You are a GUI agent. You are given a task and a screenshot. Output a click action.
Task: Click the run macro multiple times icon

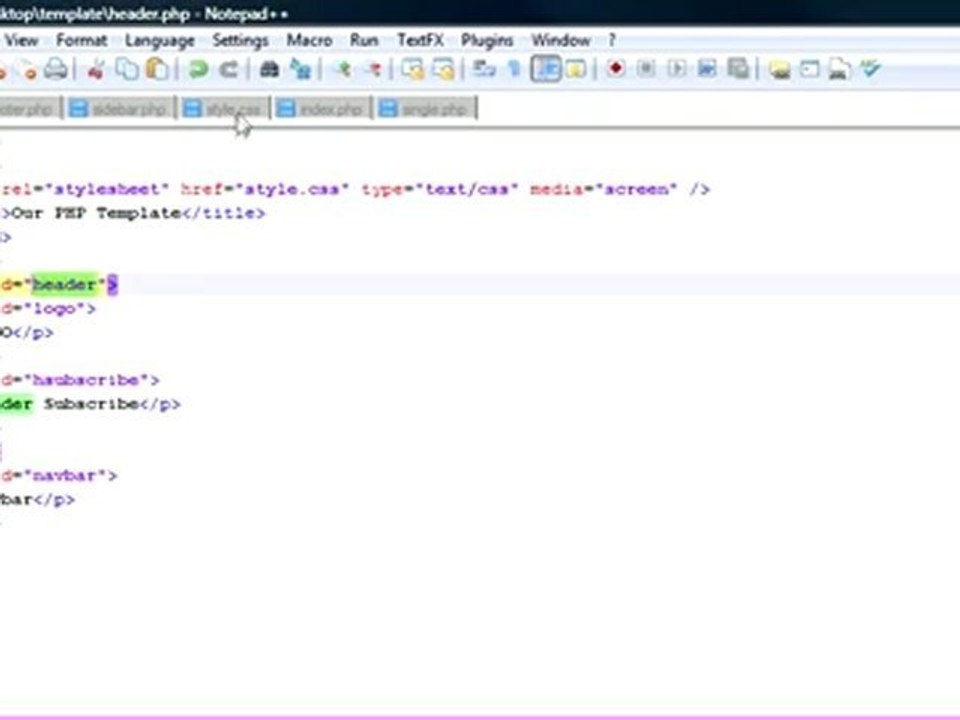707,69
